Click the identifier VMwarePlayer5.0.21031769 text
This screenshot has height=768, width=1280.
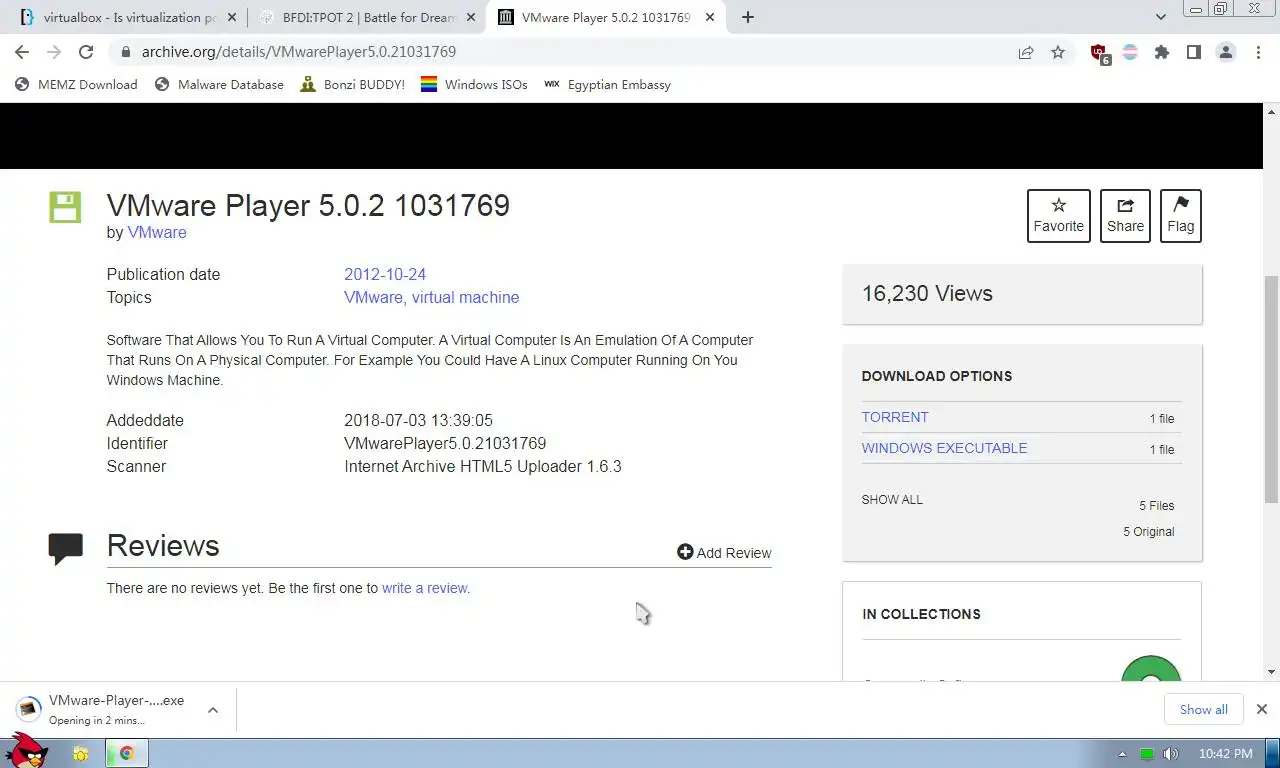click(445, 443)
